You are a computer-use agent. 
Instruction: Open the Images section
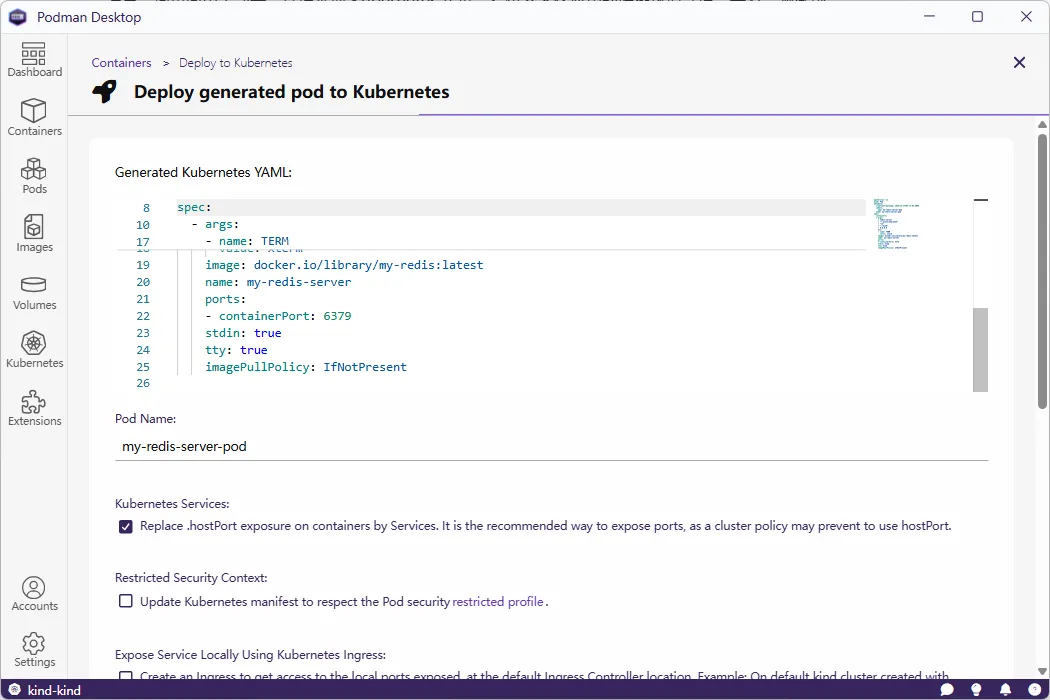[34, 233]
